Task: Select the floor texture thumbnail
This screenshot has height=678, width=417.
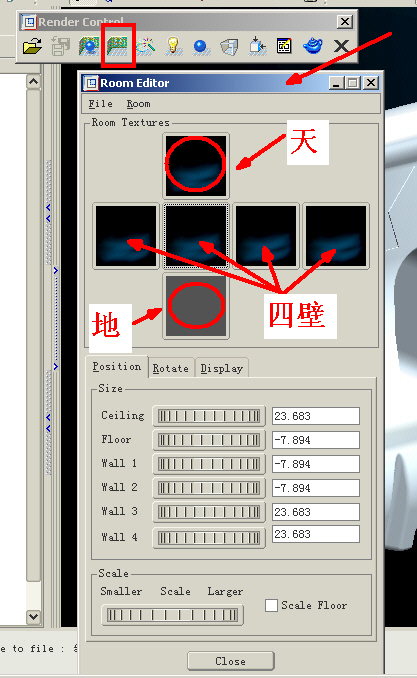Action: [x=196, y=306]
